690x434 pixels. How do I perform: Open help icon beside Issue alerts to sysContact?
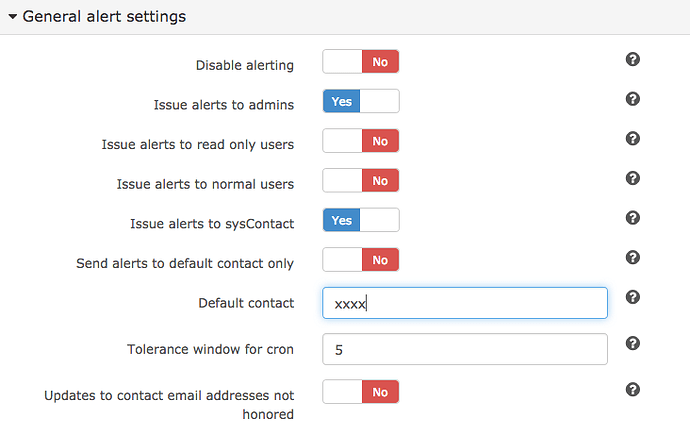632,218
